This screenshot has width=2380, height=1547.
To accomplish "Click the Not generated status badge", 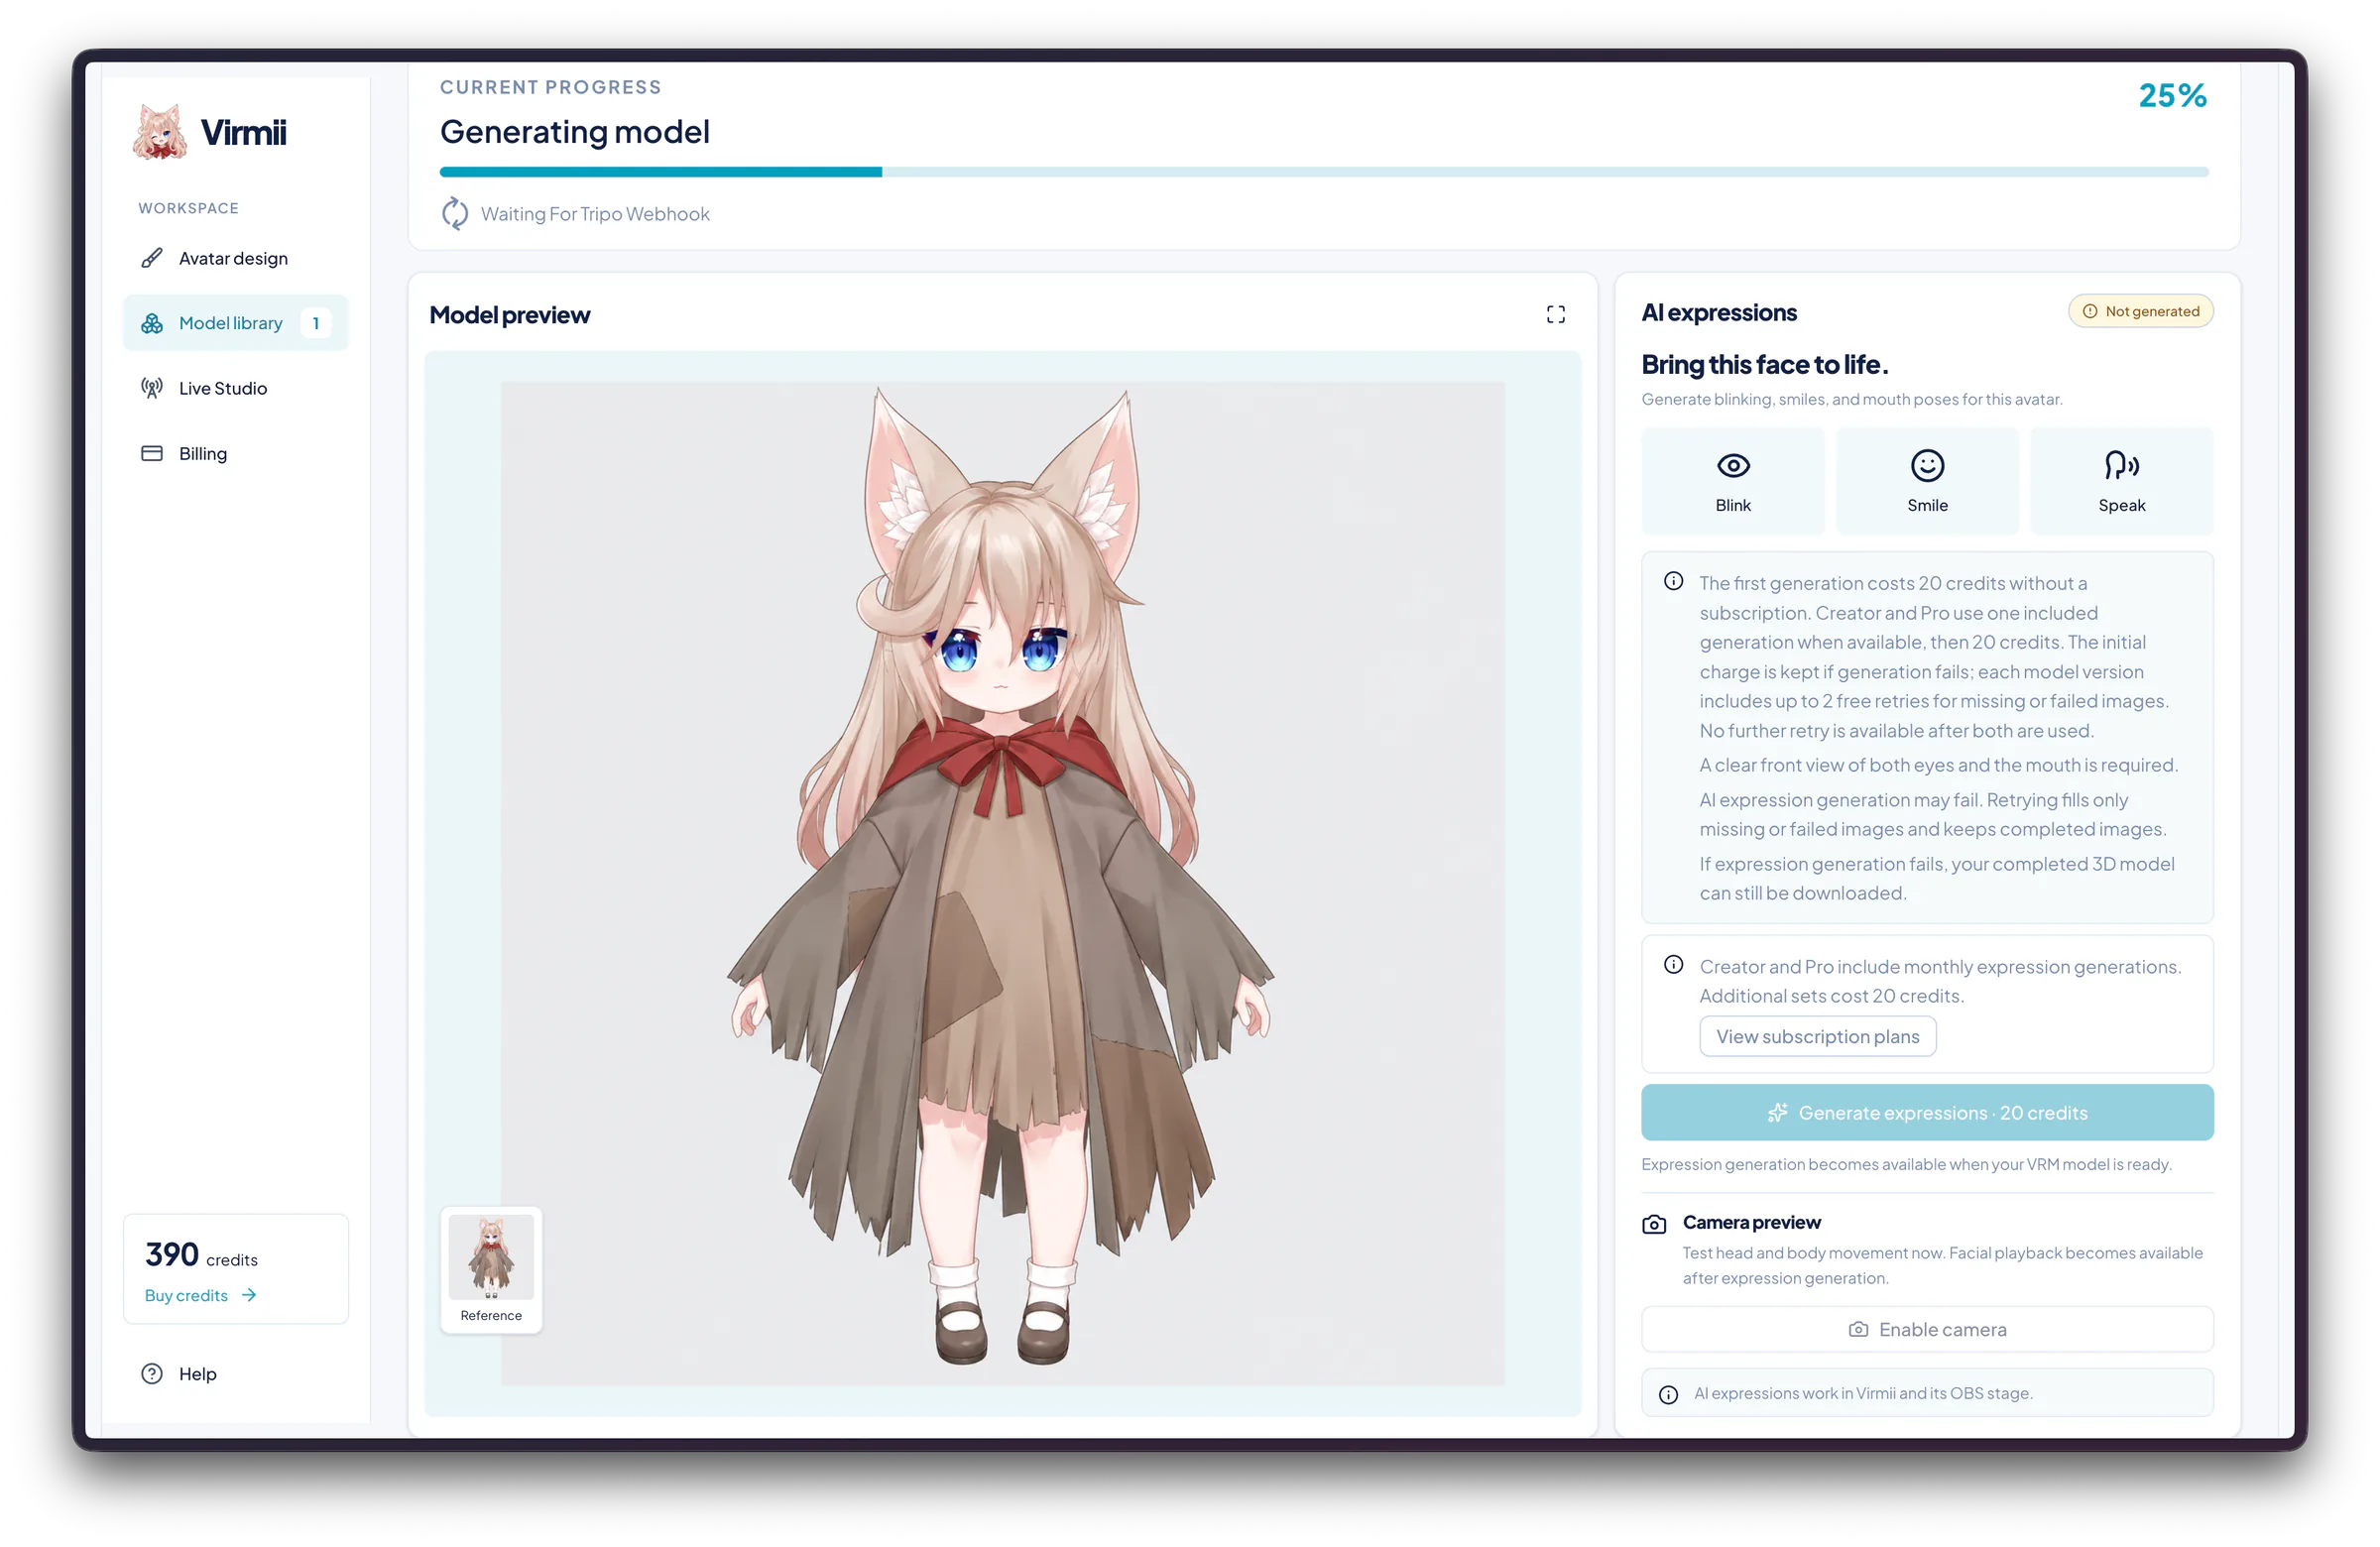I will 2140,312.
